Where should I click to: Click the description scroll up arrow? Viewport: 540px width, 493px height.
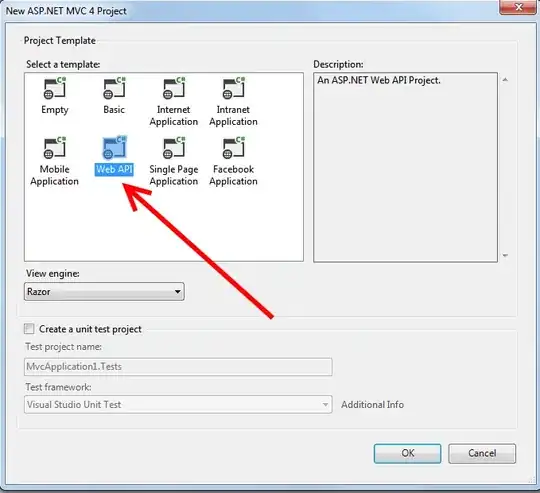[x=505, y=80]
